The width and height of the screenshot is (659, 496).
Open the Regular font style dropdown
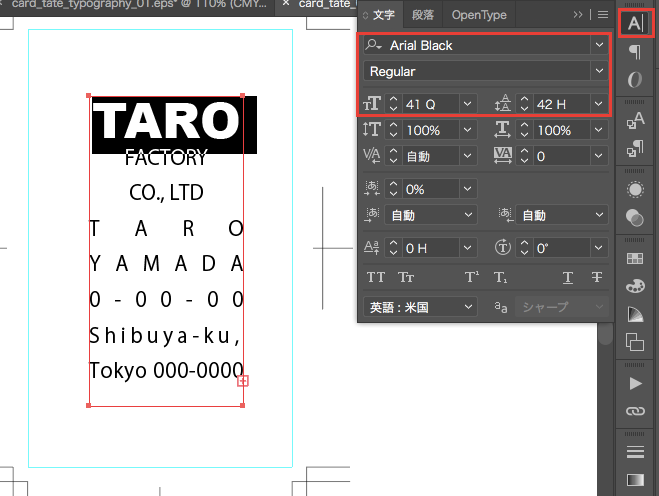(598, 72)
